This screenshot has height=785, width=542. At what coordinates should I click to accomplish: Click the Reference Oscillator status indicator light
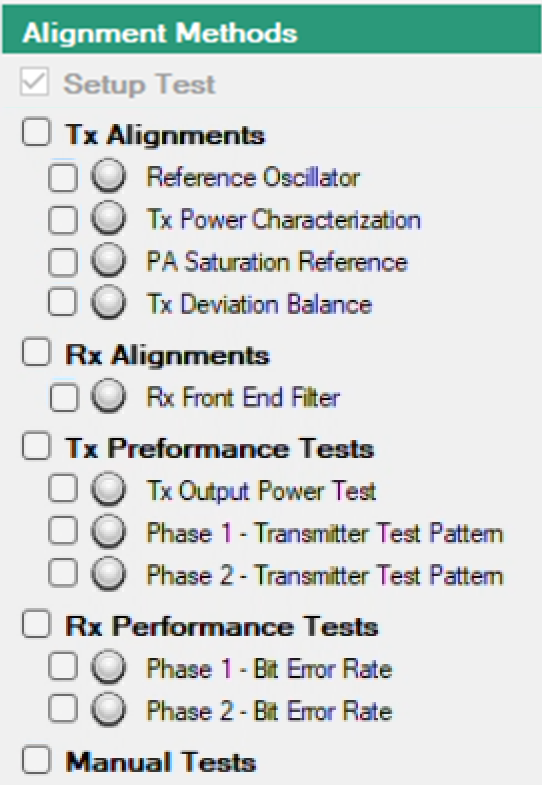[x=108, y=176]
